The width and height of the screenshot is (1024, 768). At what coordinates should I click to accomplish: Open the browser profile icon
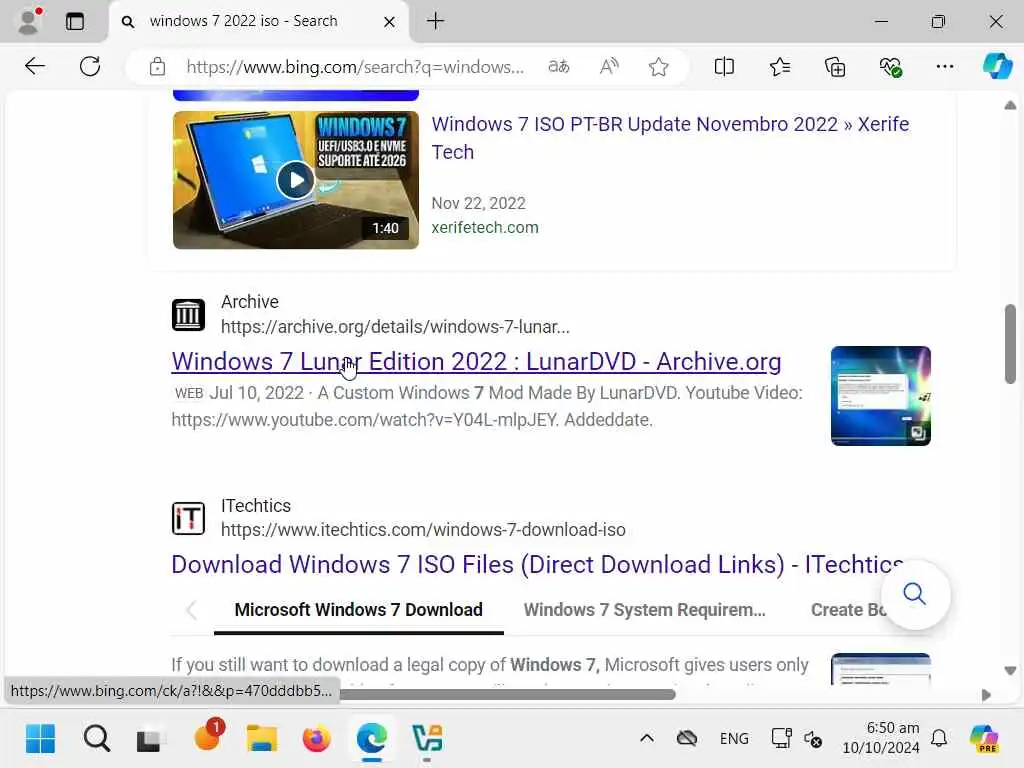point(29,21)
